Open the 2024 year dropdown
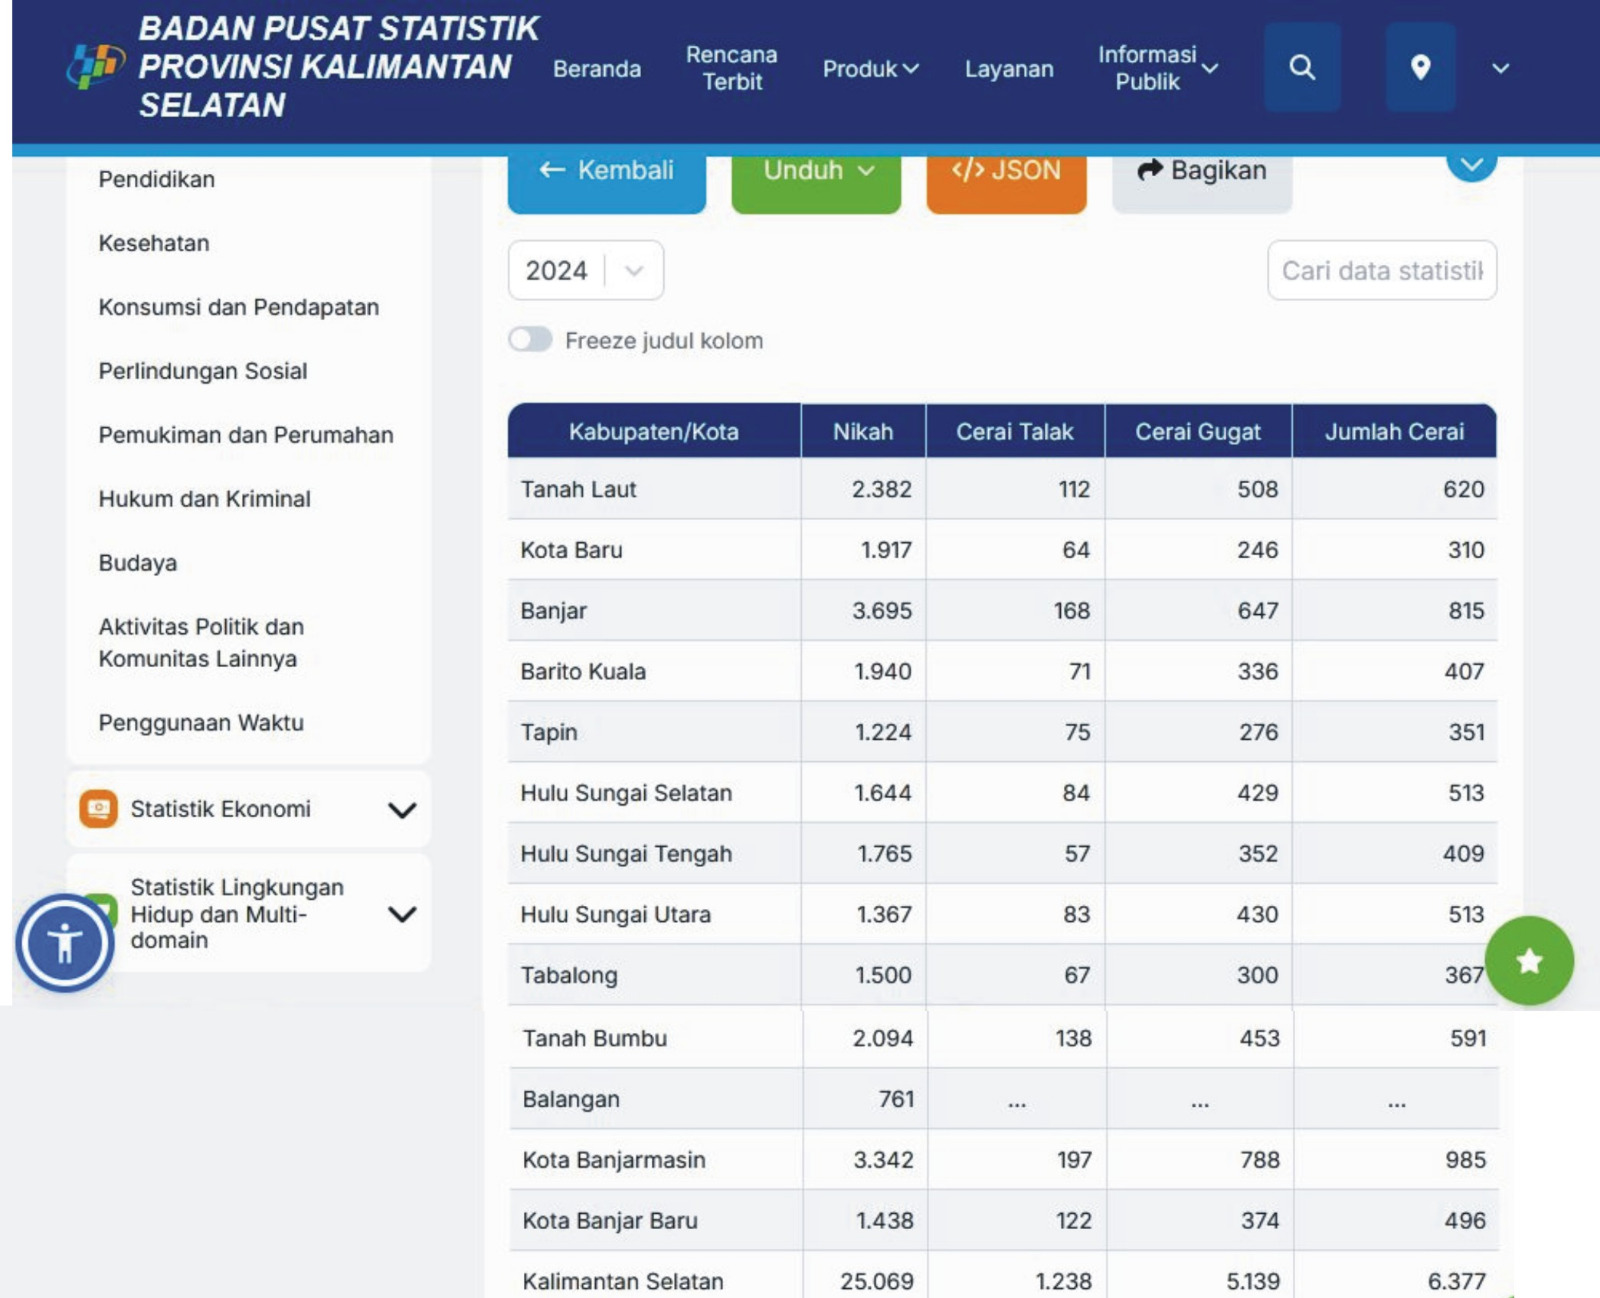The image size is (1600, 1298). (x=585, y=270)
